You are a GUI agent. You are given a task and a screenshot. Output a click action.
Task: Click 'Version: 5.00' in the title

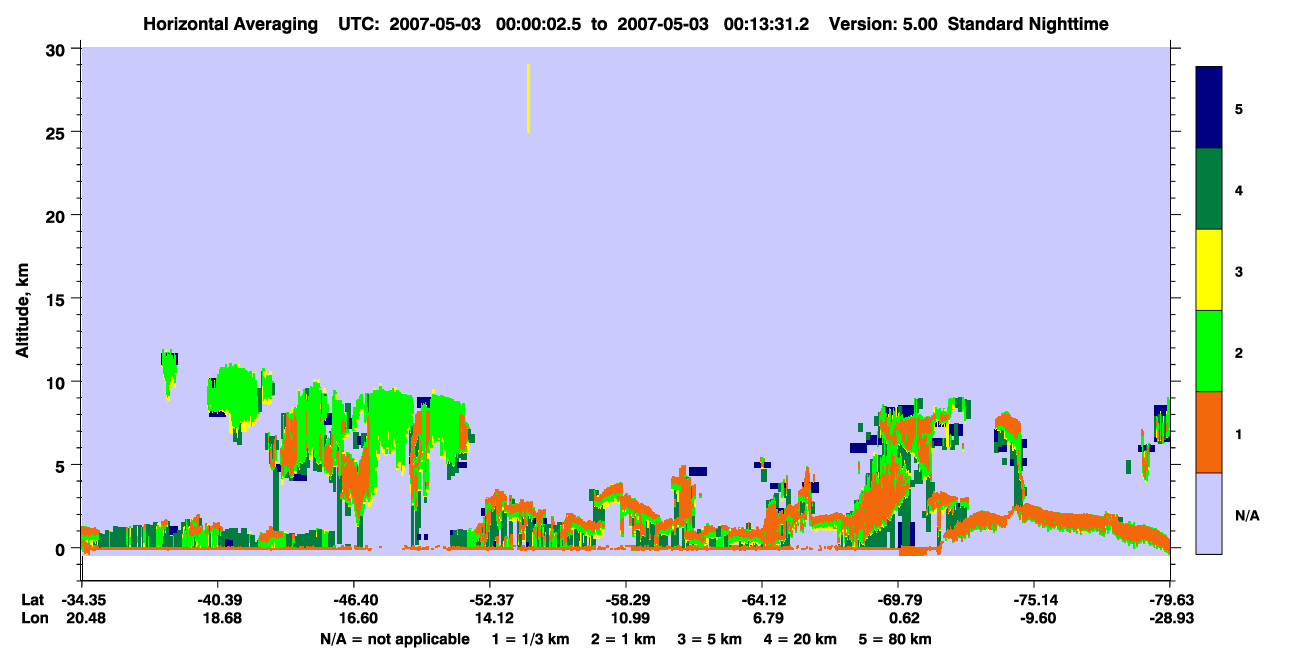point(884,23)
